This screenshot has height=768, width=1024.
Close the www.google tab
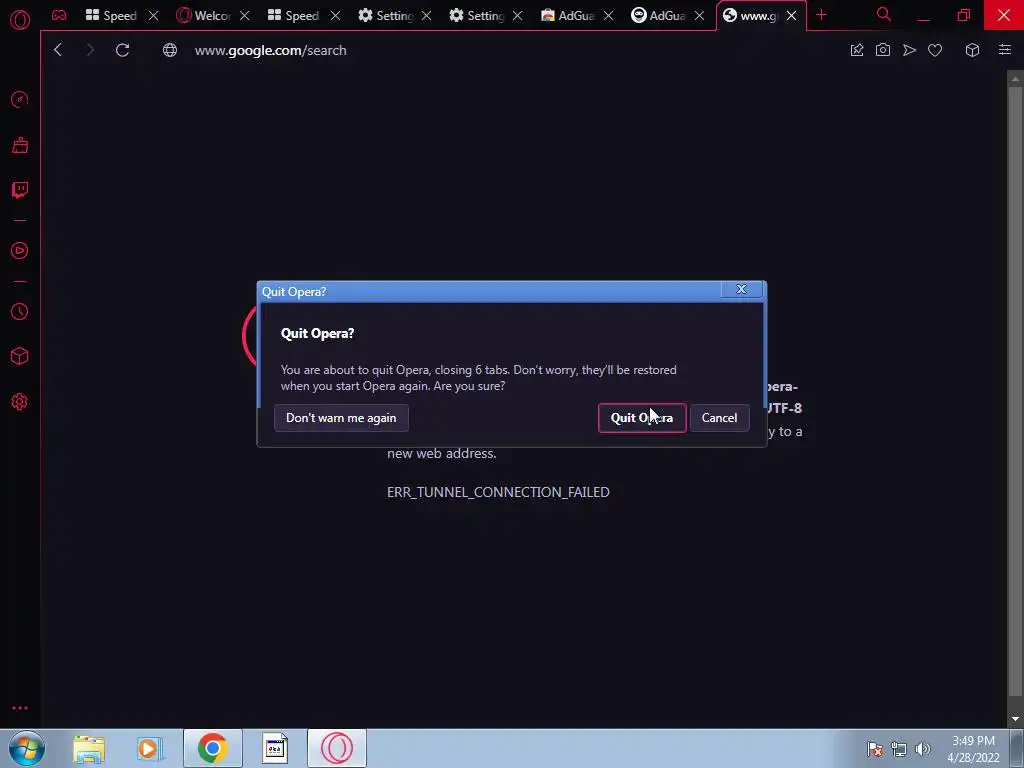click(x=792, y=16)
